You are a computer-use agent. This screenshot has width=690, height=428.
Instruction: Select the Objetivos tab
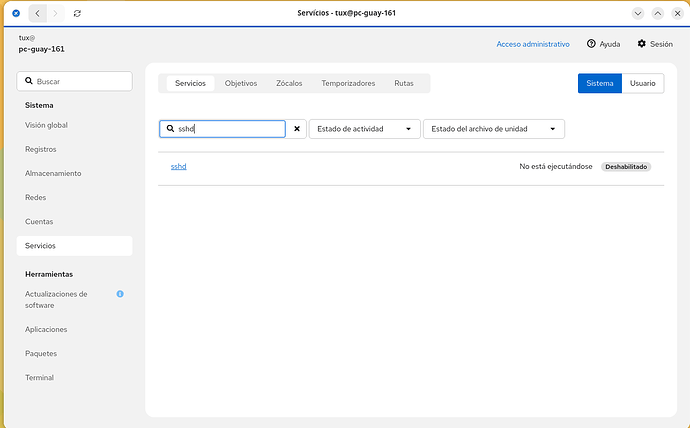241,83
